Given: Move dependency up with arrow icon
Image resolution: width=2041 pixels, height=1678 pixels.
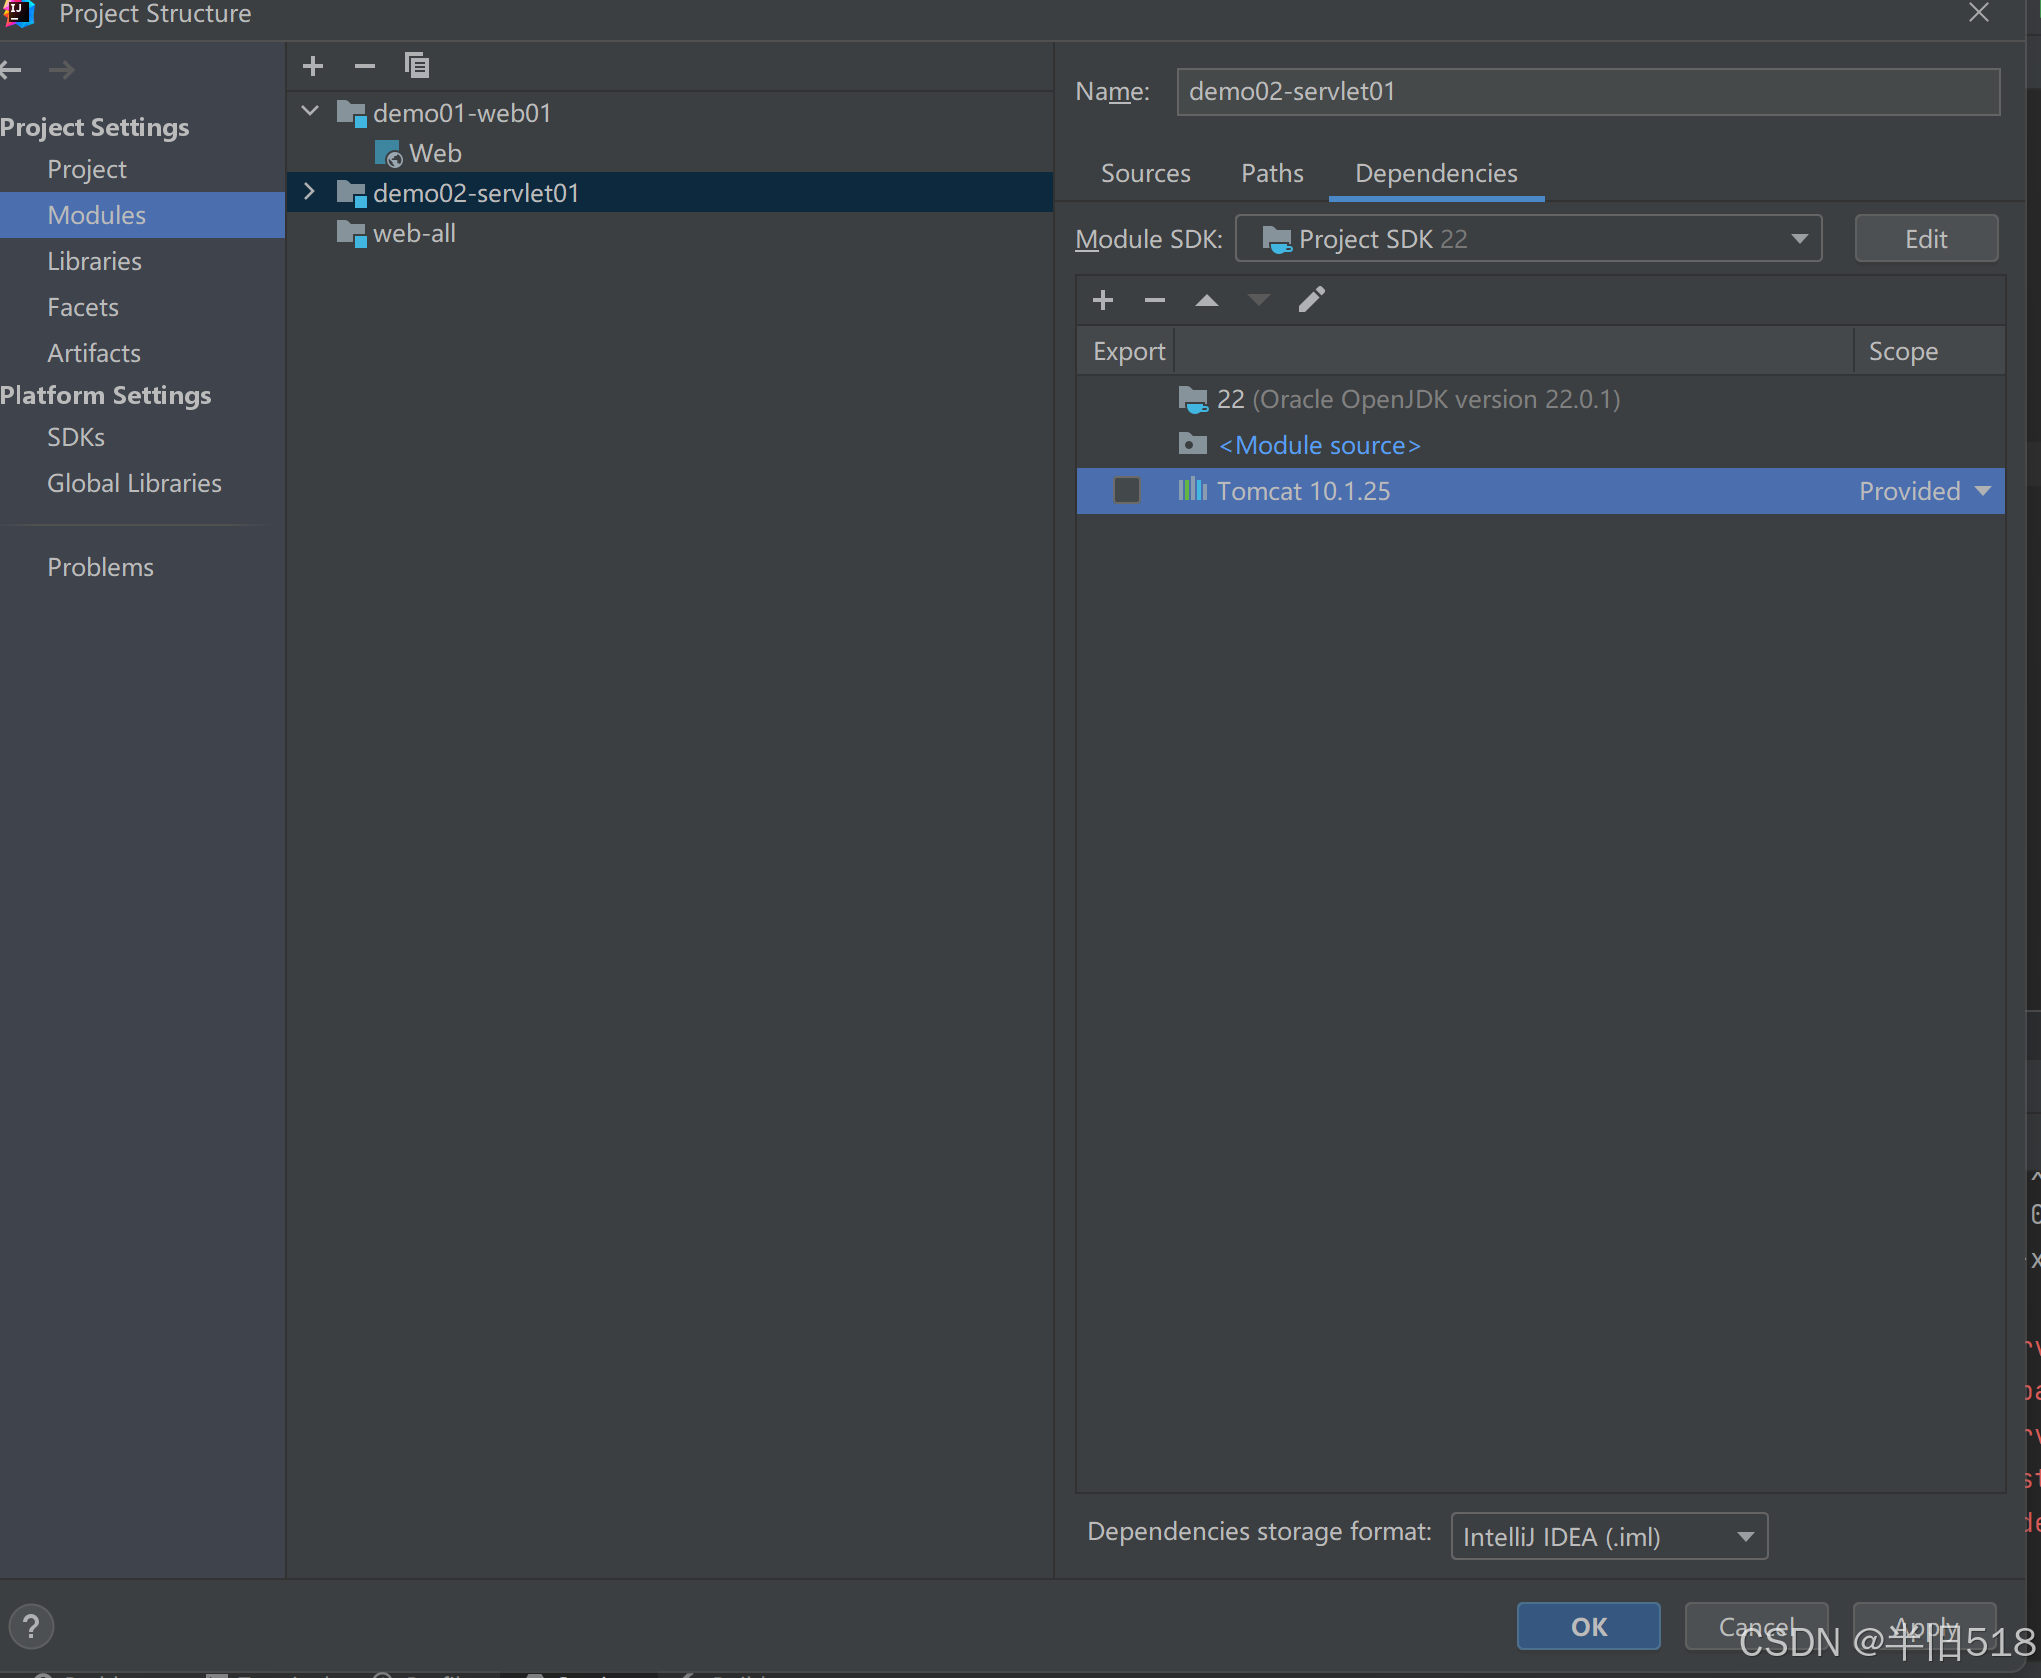Looking at the screenshot, I should (1207, 300).
